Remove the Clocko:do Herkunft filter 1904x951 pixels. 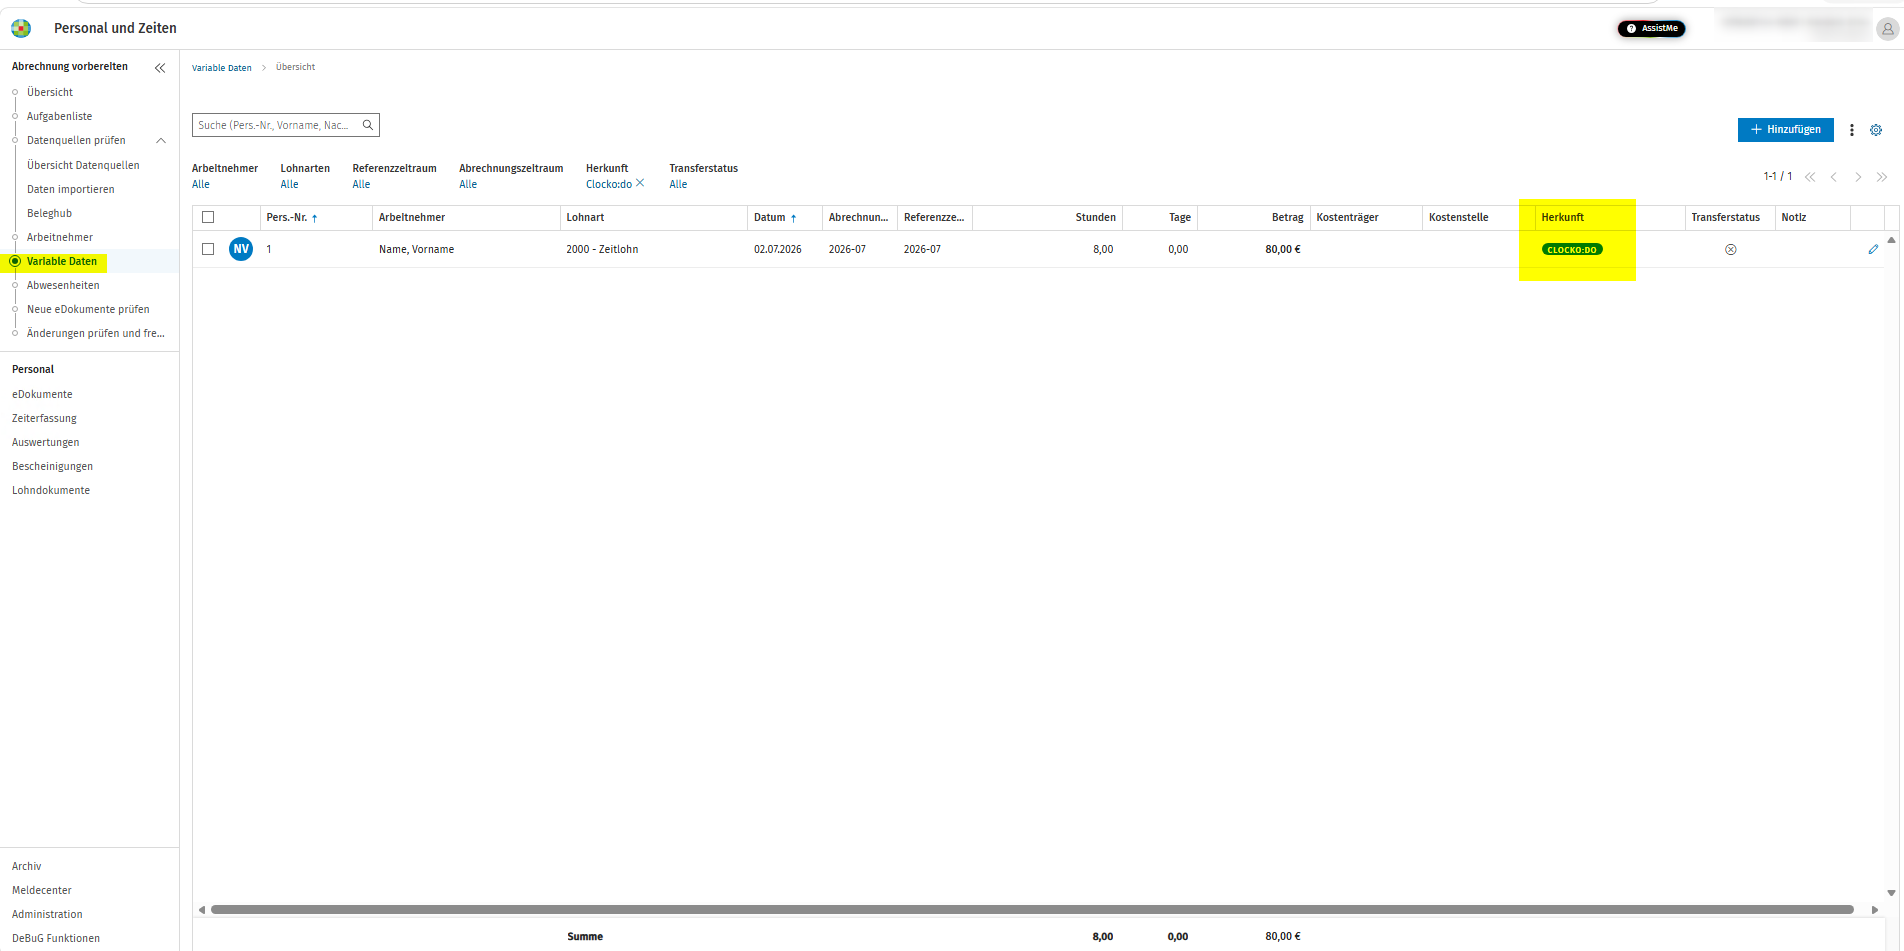pos(640,183)
